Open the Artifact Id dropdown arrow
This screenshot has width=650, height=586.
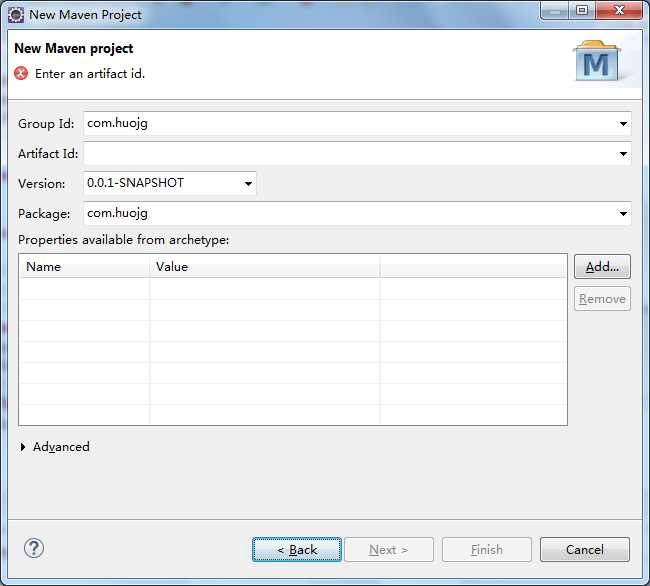(x=623, y=154)
